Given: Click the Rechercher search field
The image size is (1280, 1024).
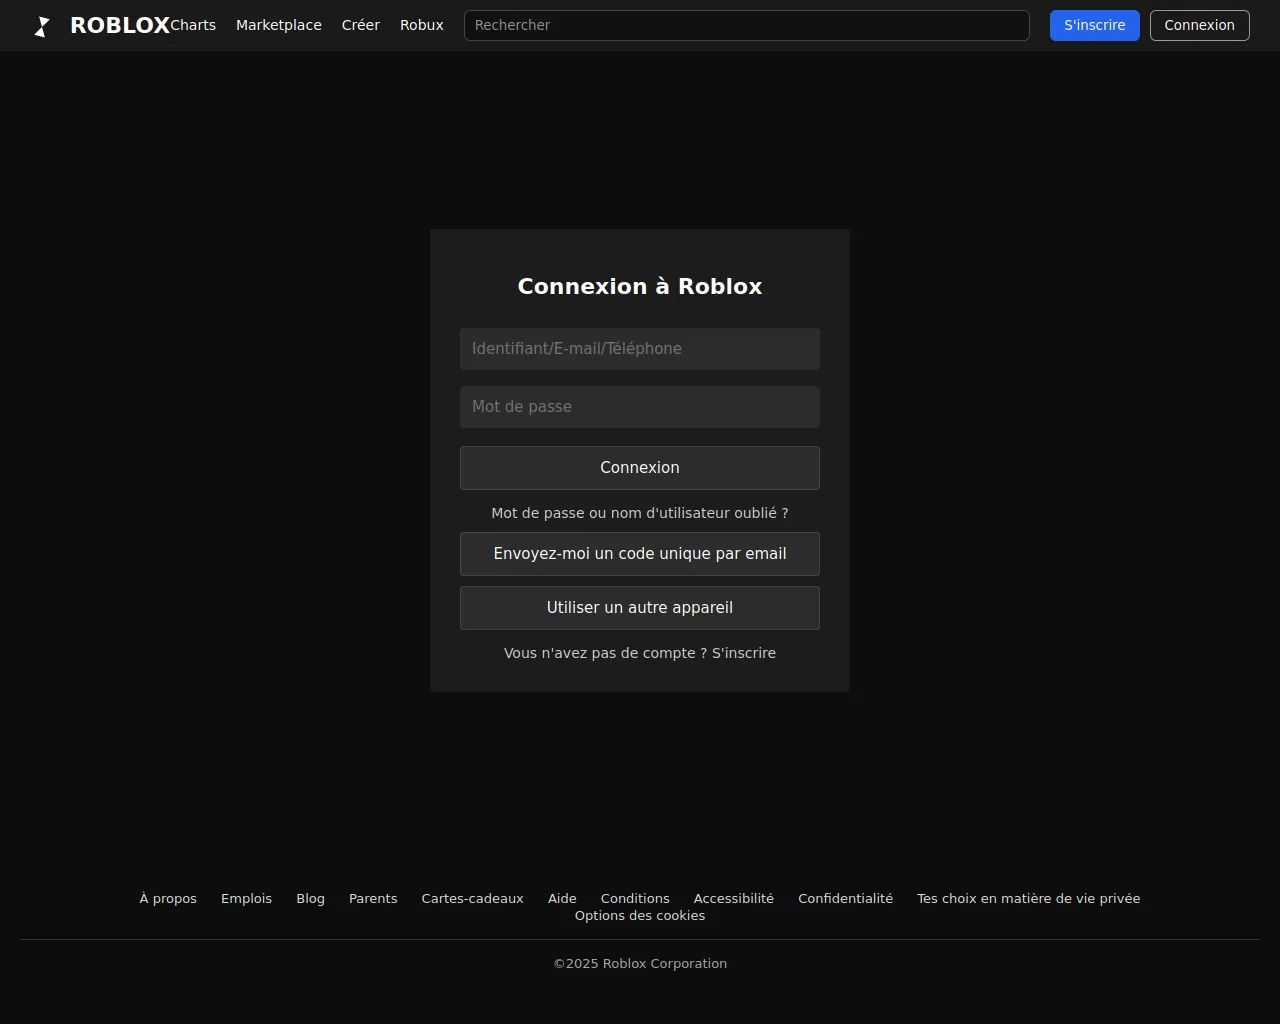Looking at the screenshot, I should 747,25.
